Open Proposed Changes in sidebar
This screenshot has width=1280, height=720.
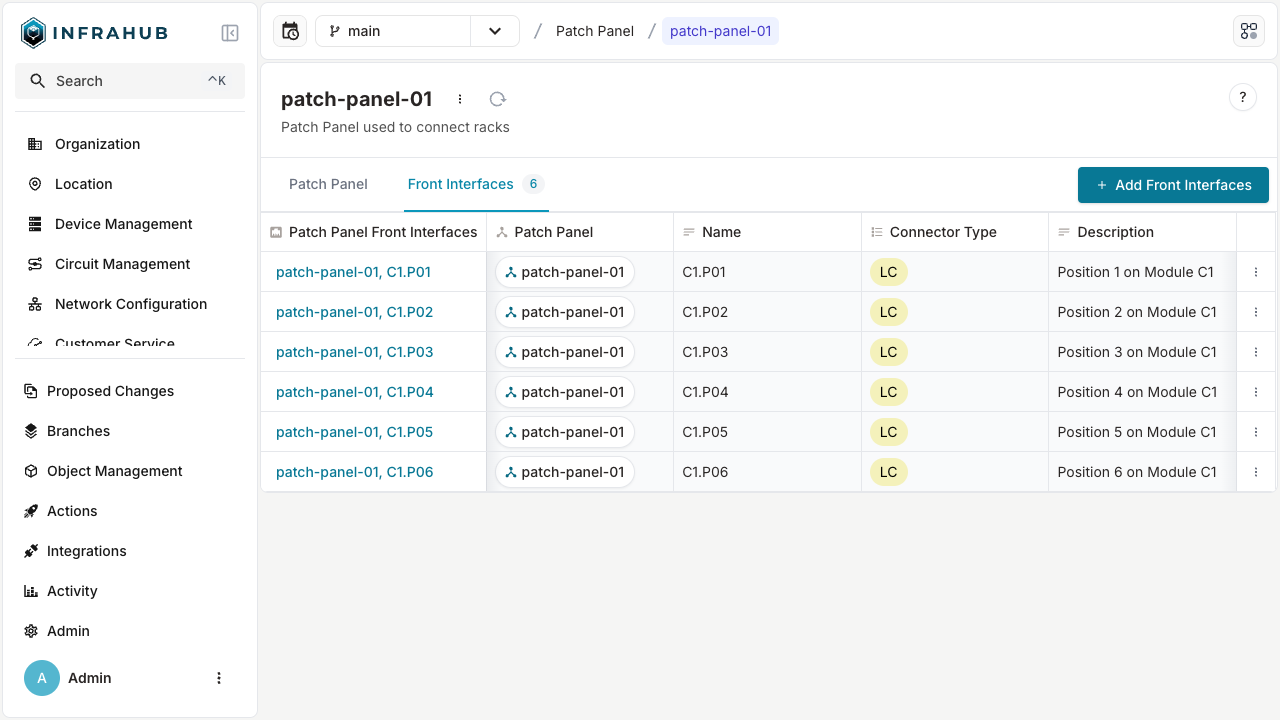pyautogui.click(x=110, y=391)
